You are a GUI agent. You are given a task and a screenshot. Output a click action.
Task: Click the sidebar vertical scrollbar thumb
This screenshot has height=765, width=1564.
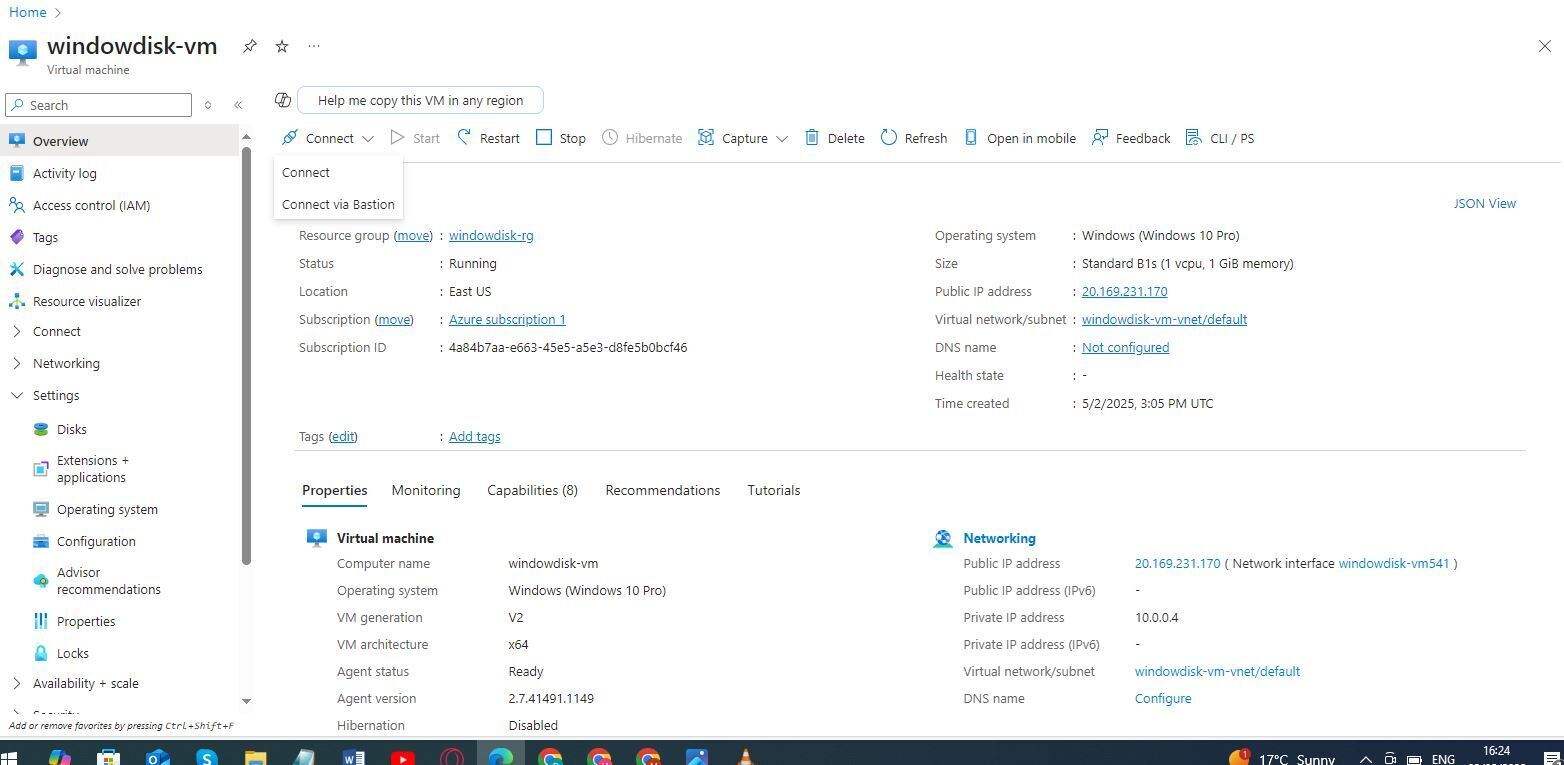coord(246,355)
